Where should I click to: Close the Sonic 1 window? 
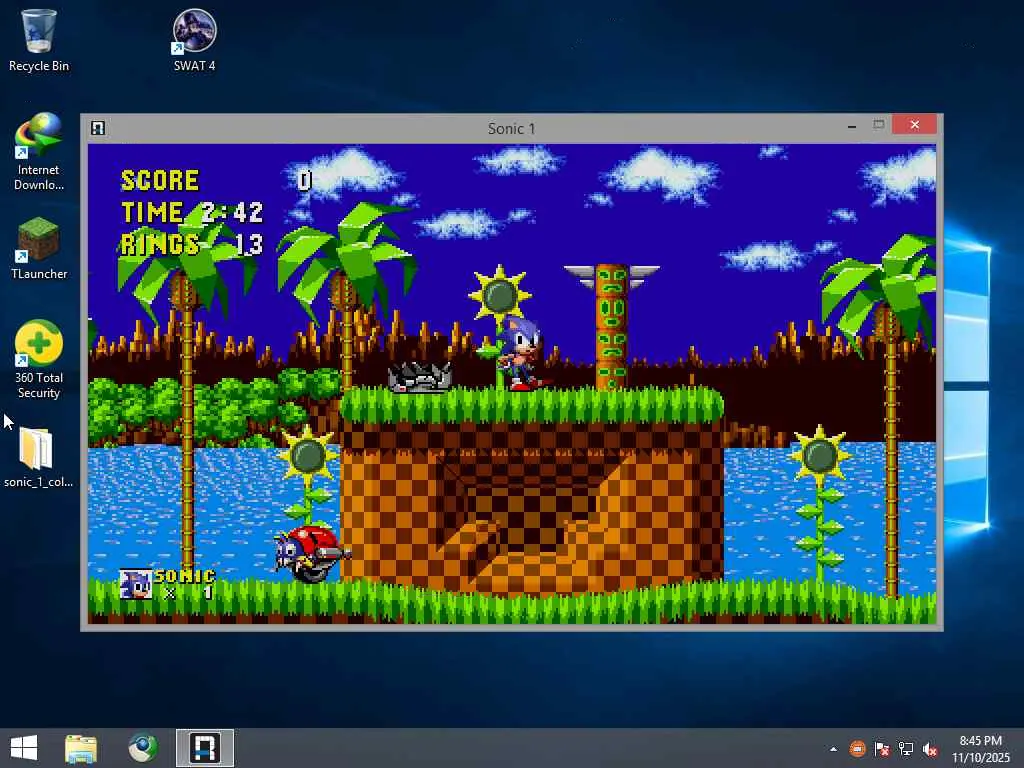point(914,125)
